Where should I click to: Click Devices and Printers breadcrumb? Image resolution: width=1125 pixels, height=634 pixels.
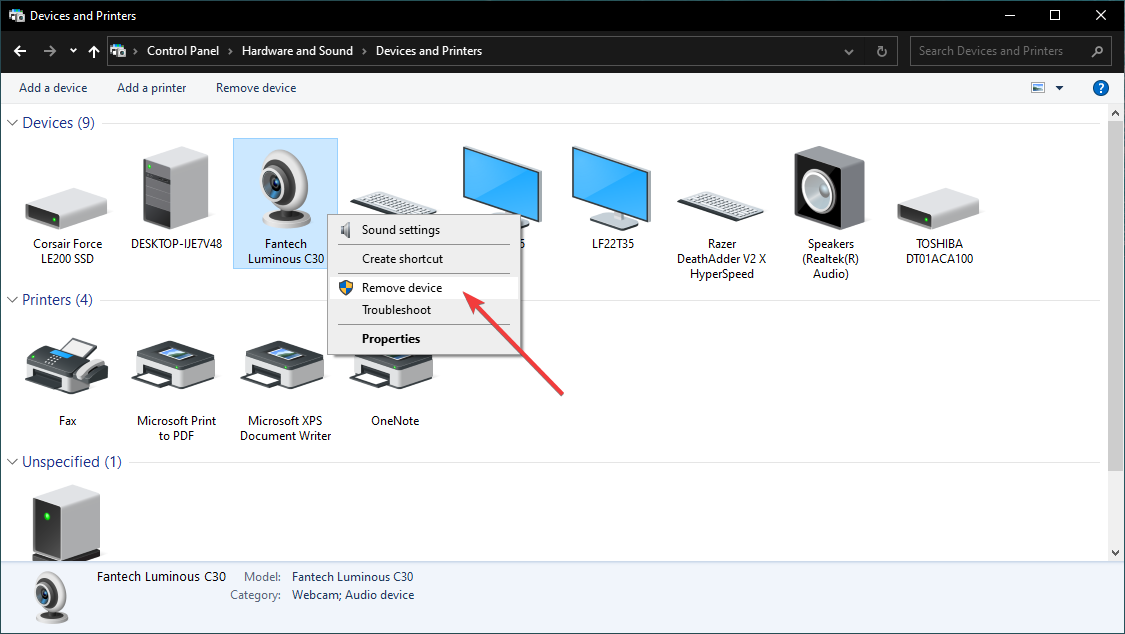(429, 51)
